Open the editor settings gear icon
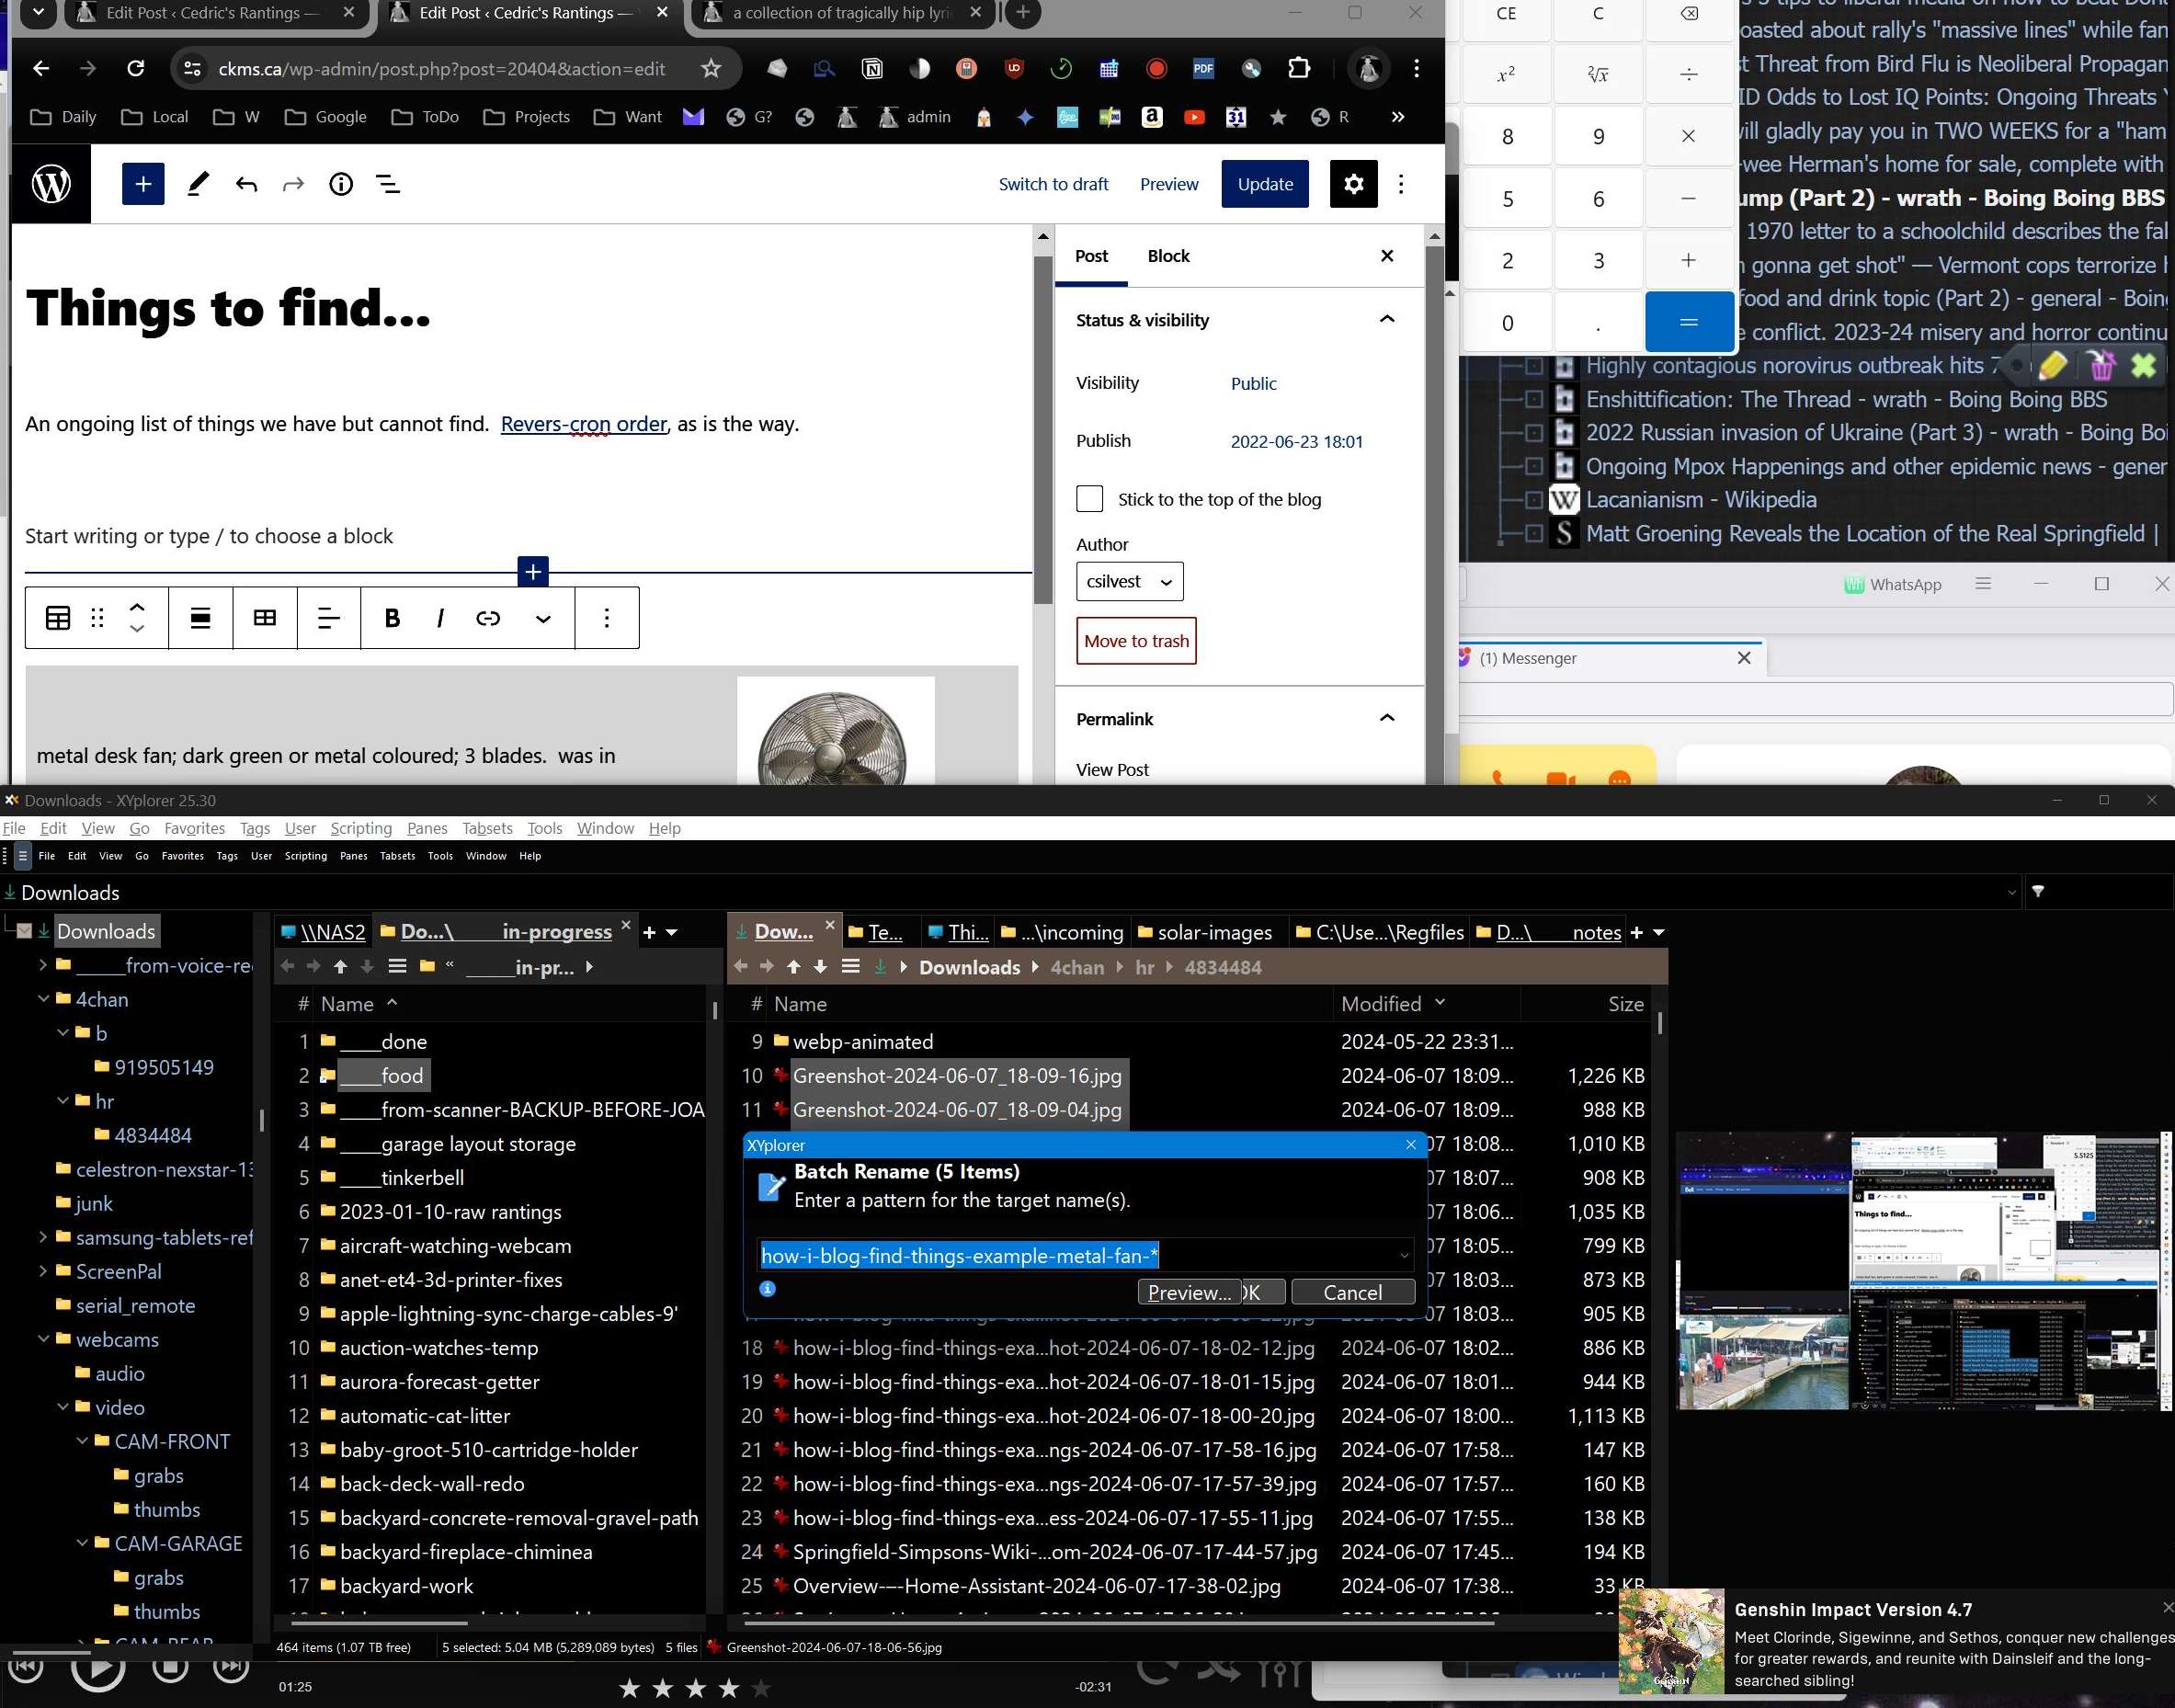Screen dimensions: 2175x1708 [1352, 184]
